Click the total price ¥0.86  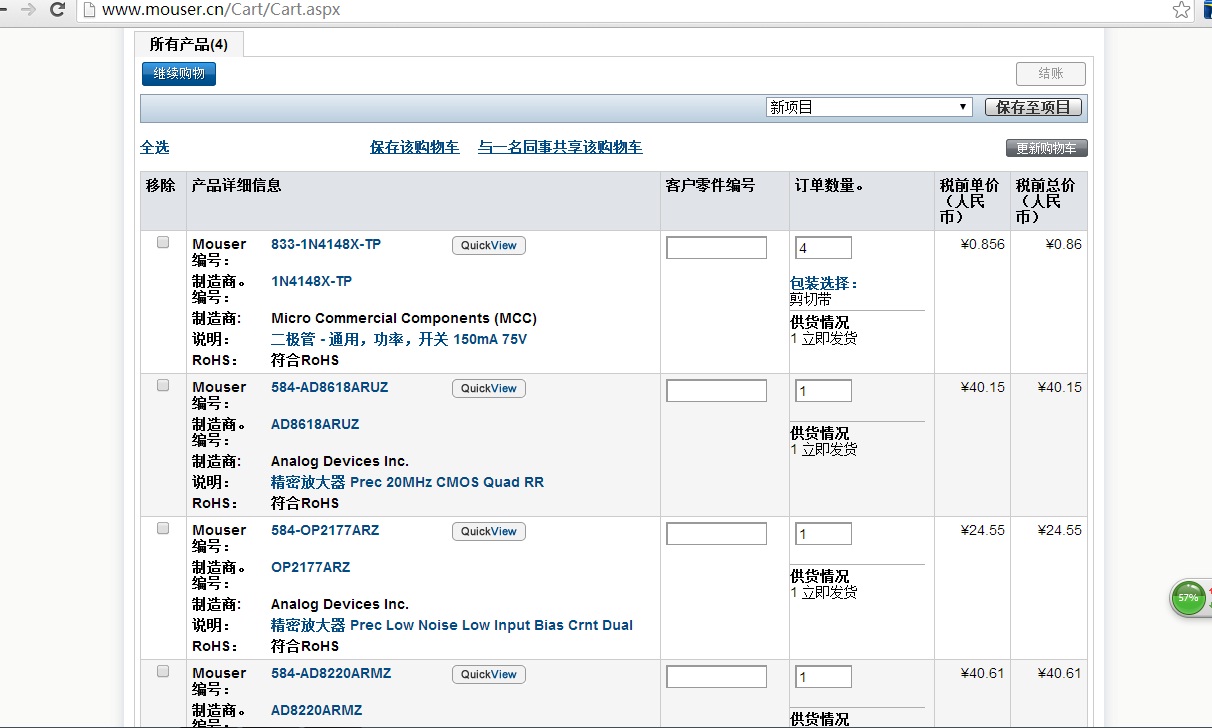pyautogui.click(x=1064, y=244)
